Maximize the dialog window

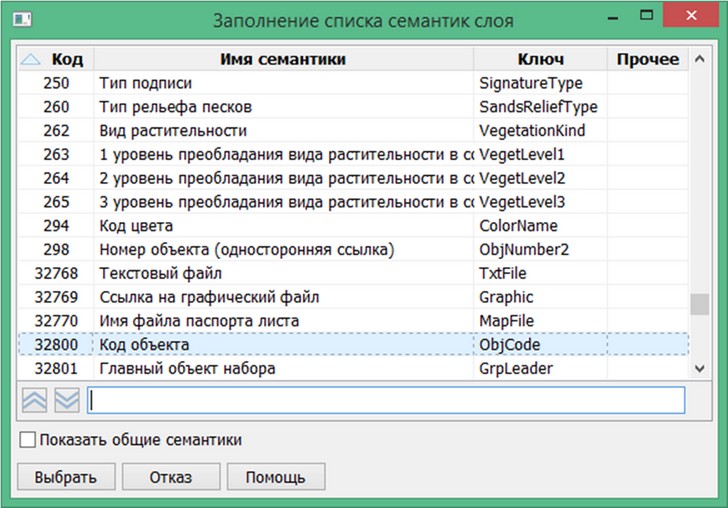(648, 17)
